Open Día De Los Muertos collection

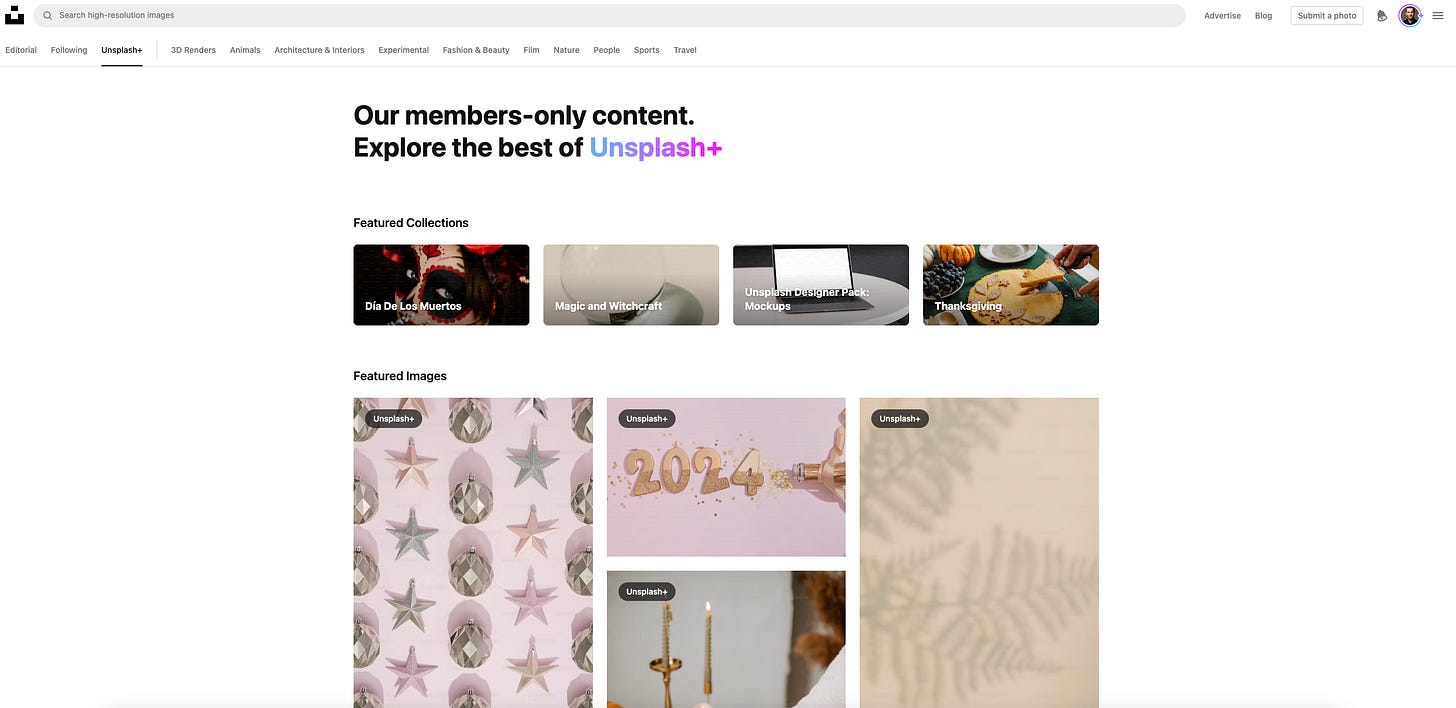tap(441, 285)
